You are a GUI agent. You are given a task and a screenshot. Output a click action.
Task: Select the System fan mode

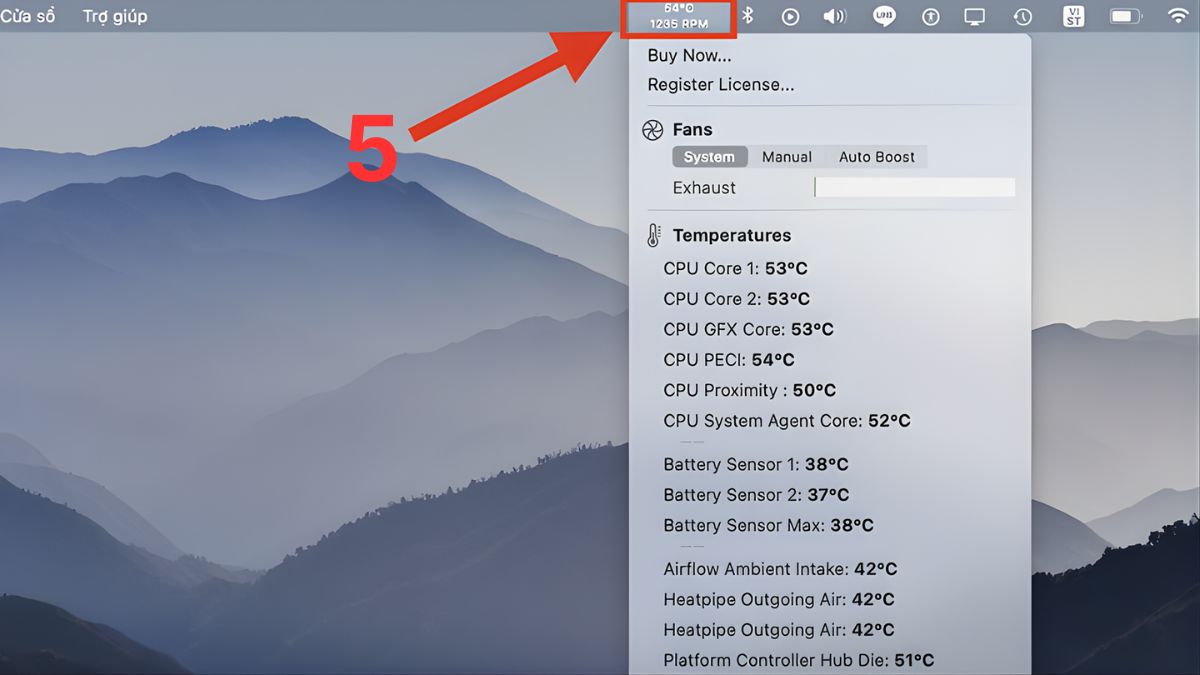click(709, 156)
